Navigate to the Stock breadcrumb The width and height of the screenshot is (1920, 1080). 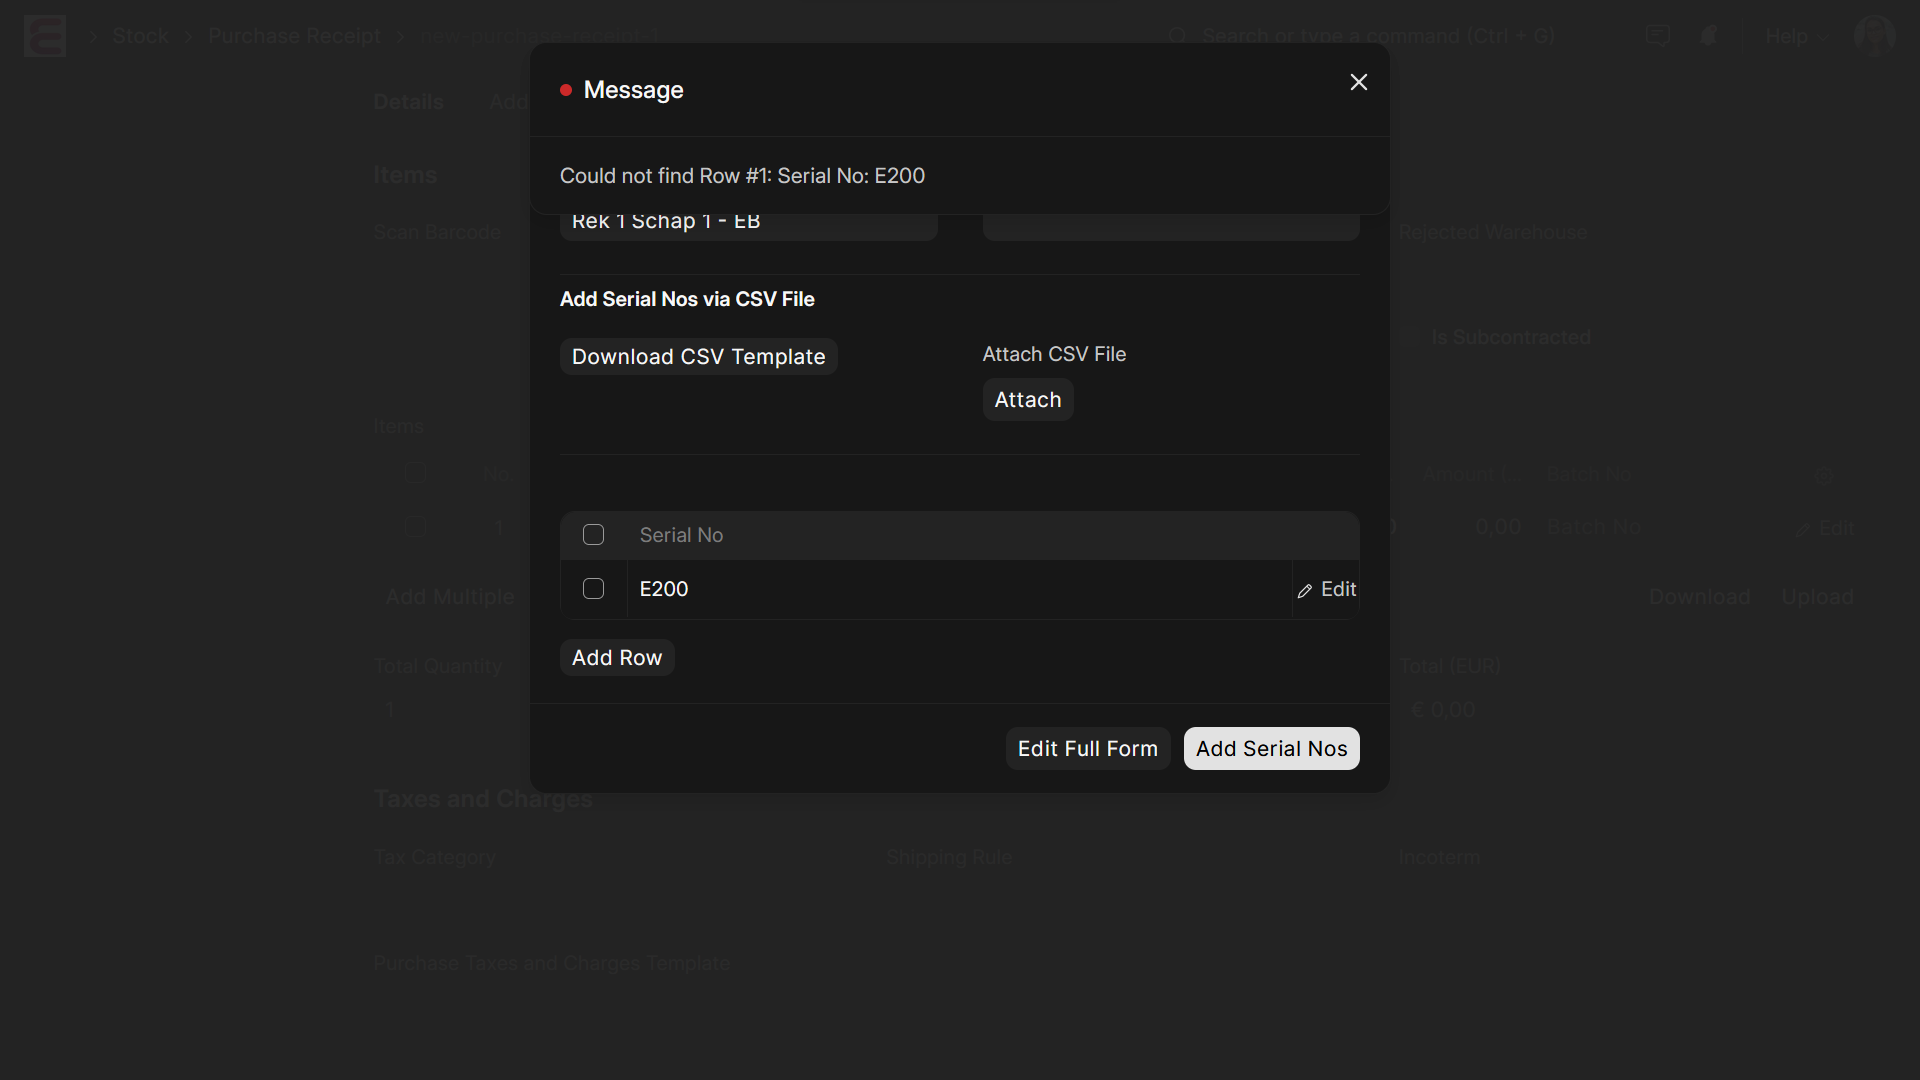(x=140, y=36)
